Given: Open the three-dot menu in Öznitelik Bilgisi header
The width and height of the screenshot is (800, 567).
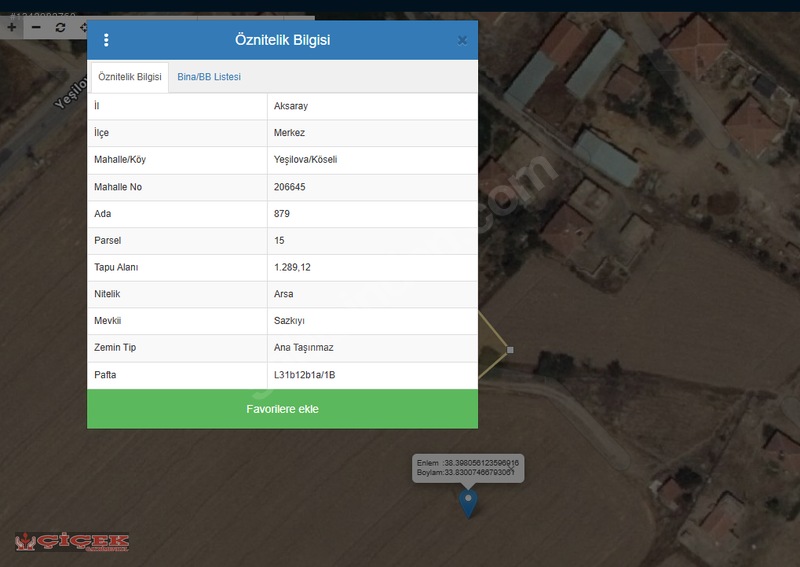Looking at the screenshot, I should 106,40.
